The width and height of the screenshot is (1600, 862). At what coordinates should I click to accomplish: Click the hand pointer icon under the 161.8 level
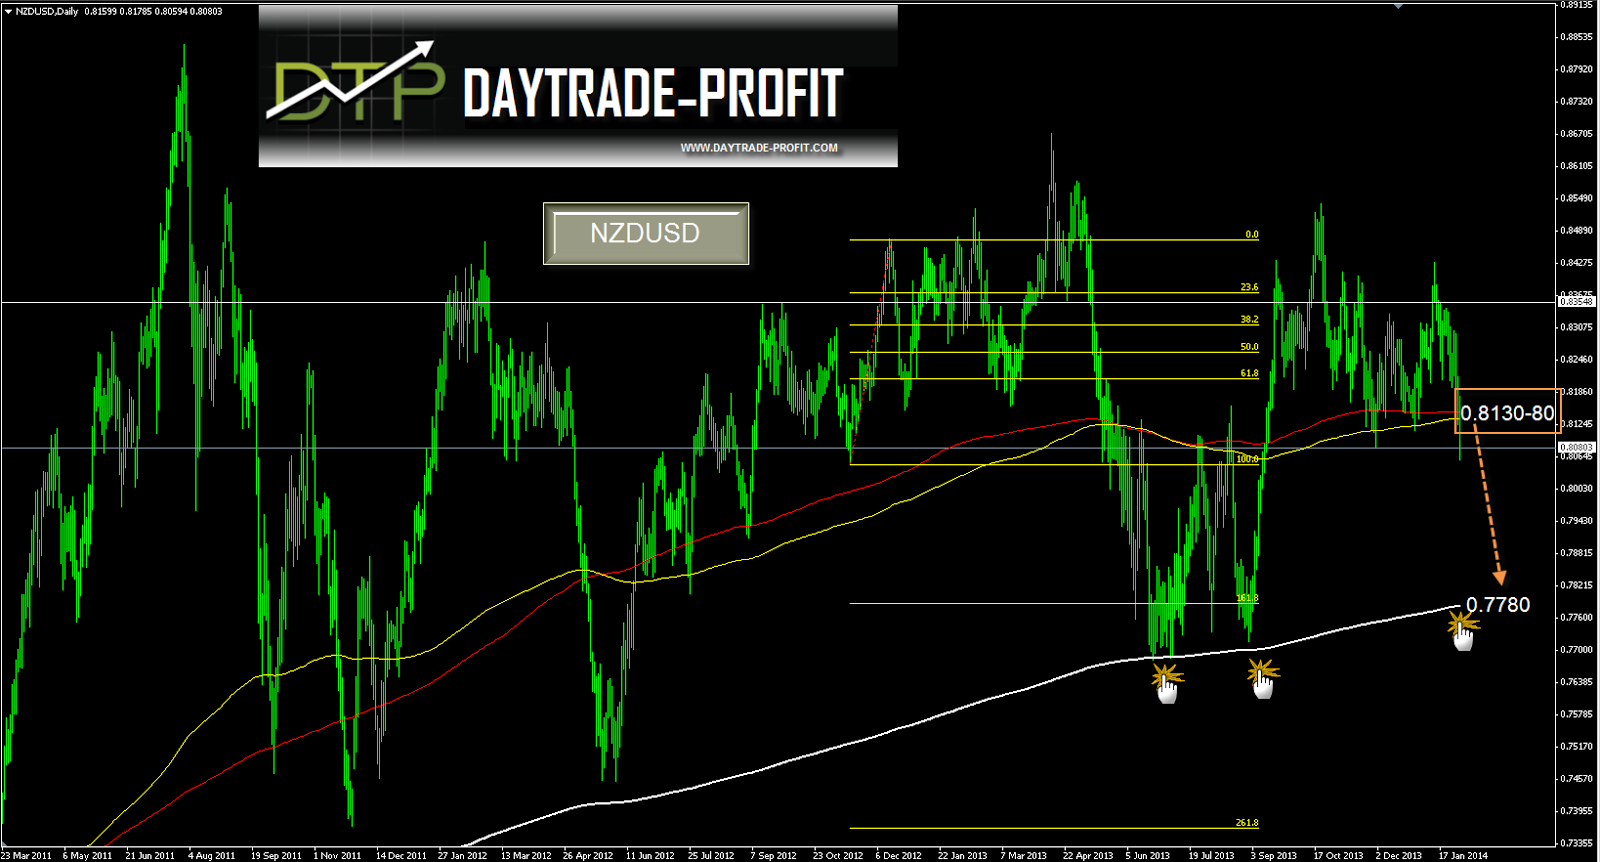coord(1264,685)
